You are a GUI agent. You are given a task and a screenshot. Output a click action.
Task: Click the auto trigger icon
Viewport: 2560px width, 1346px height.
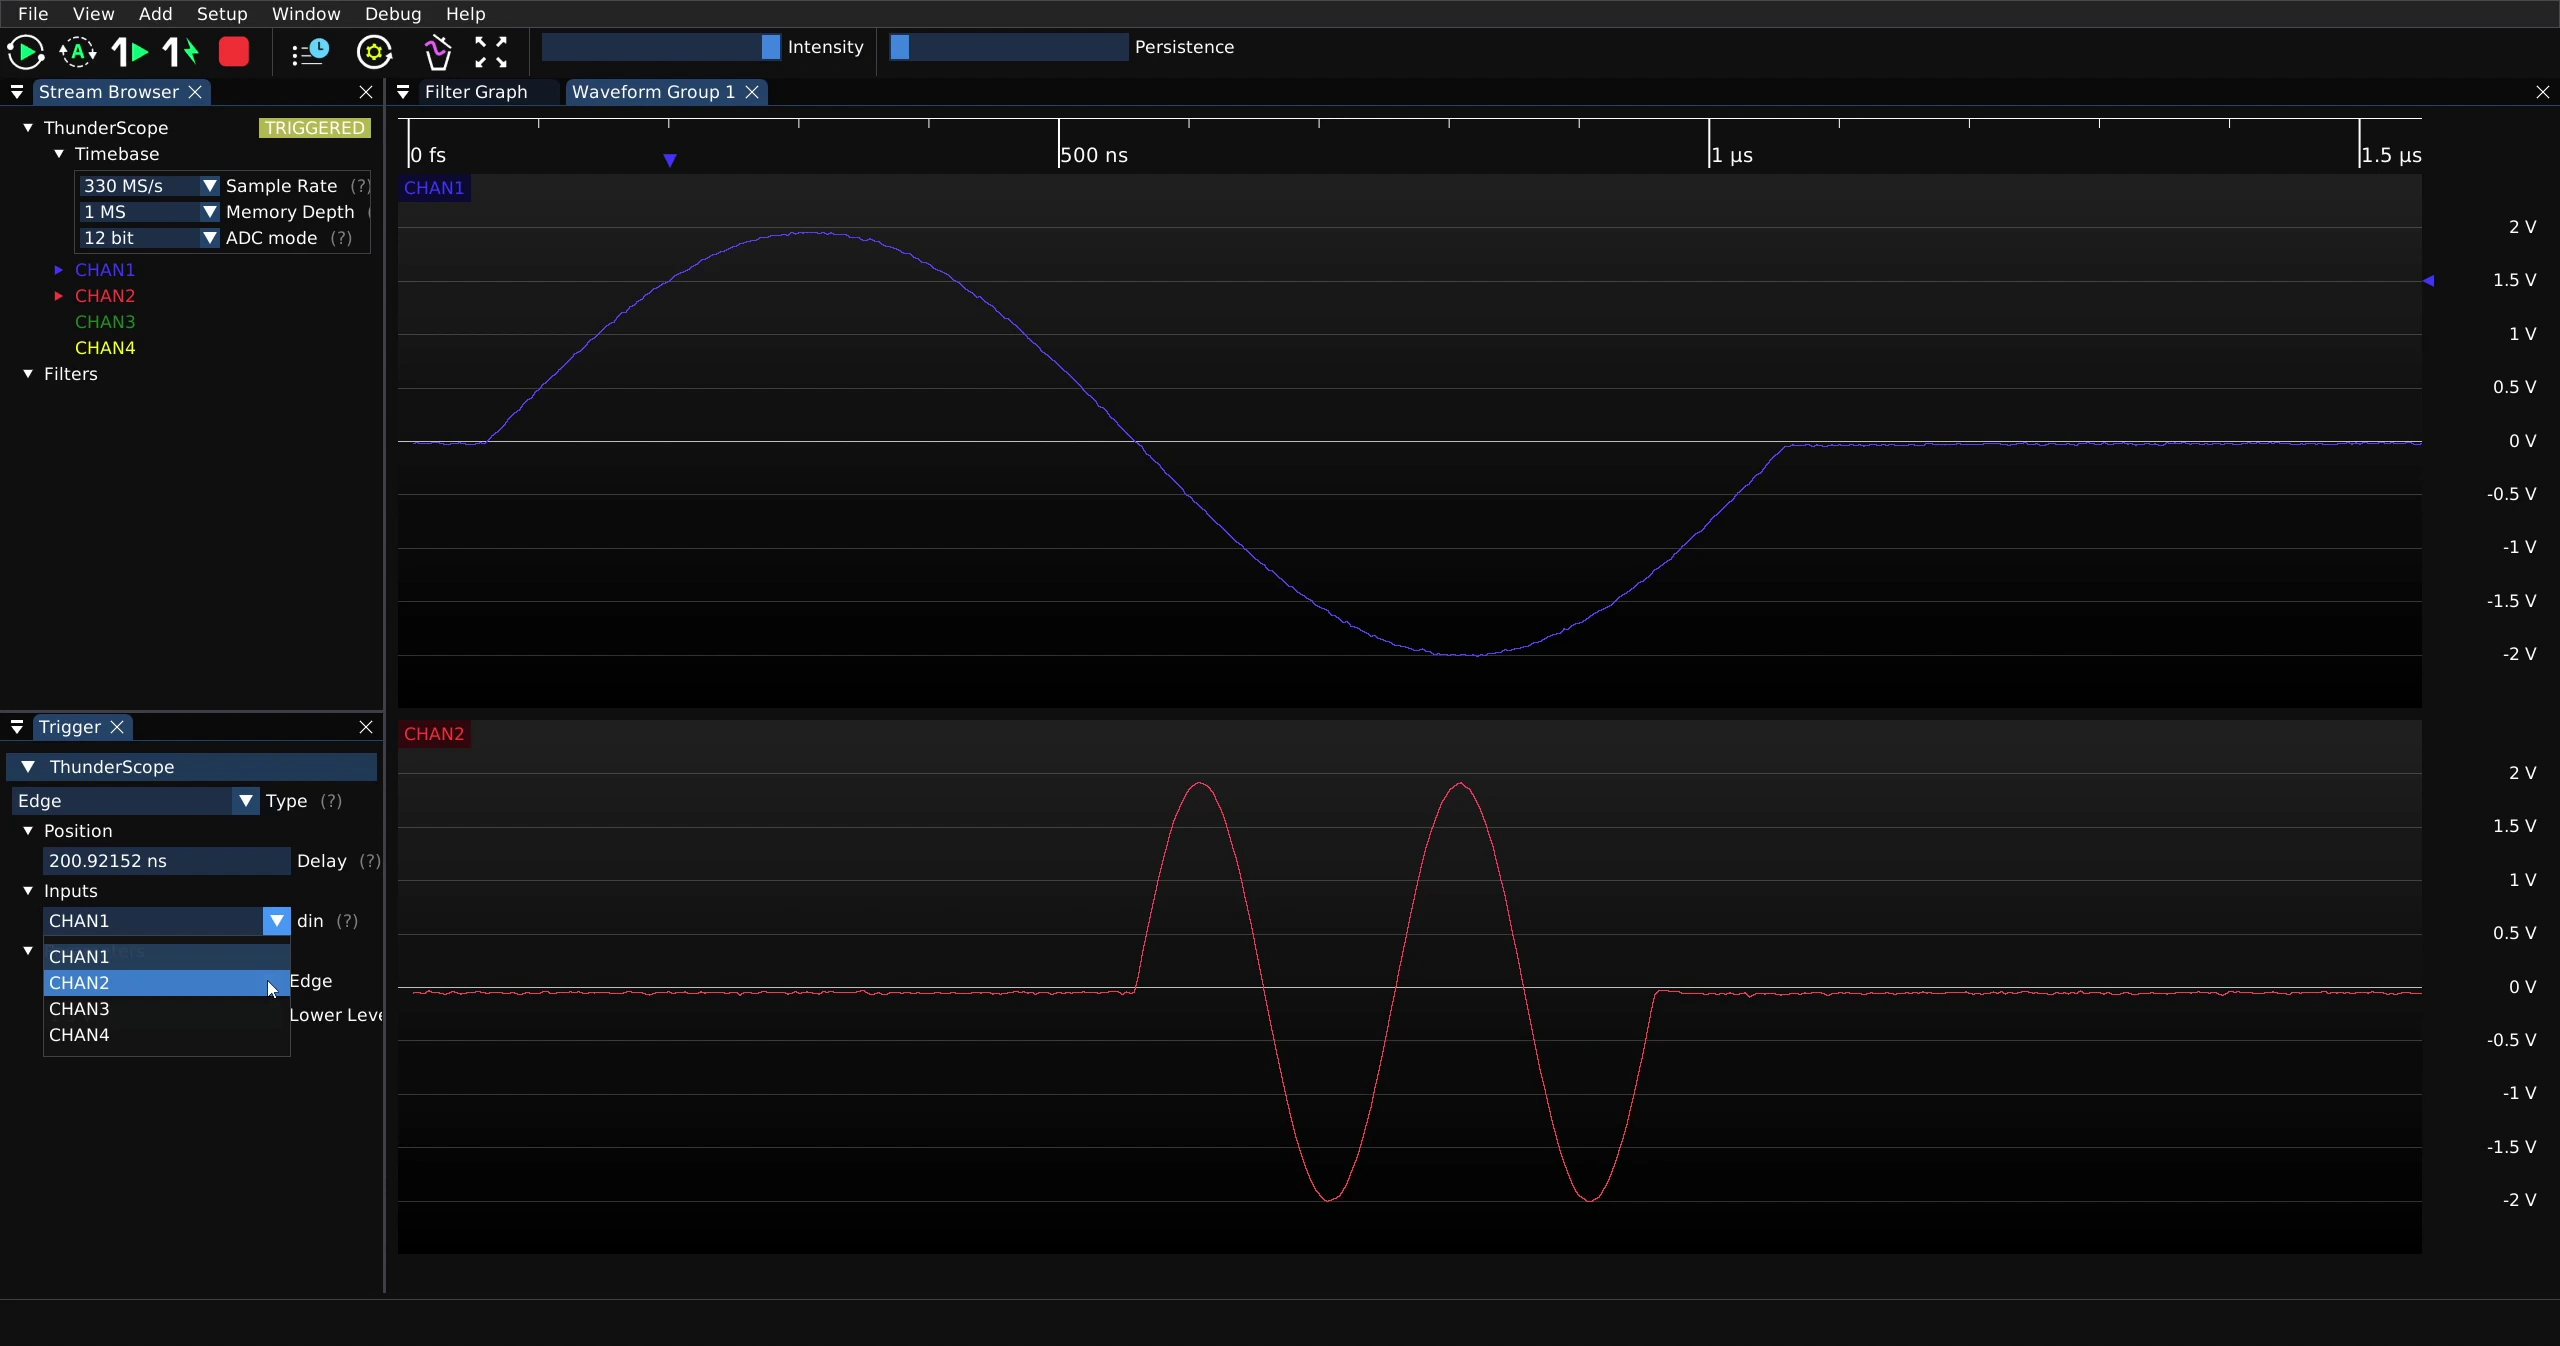78,52
